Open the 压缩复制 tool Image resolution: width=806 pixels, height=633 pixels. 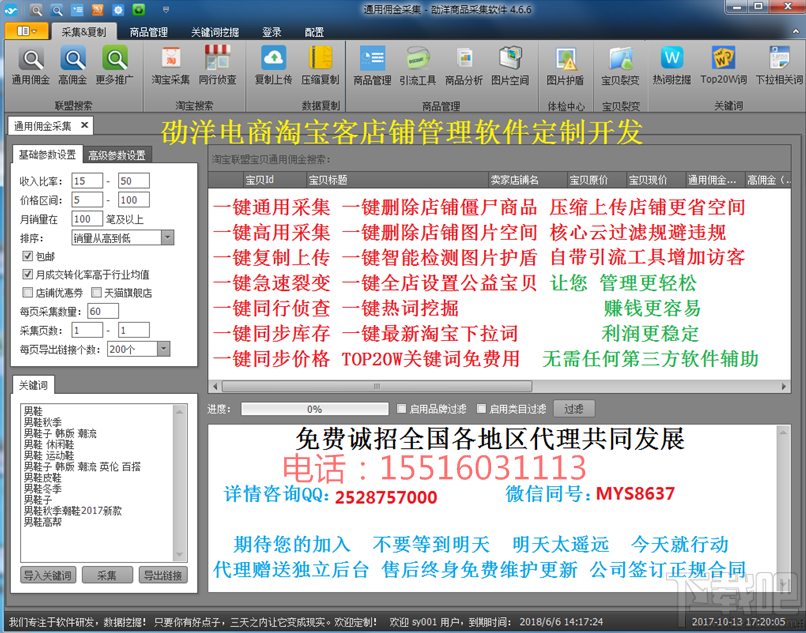320,65
